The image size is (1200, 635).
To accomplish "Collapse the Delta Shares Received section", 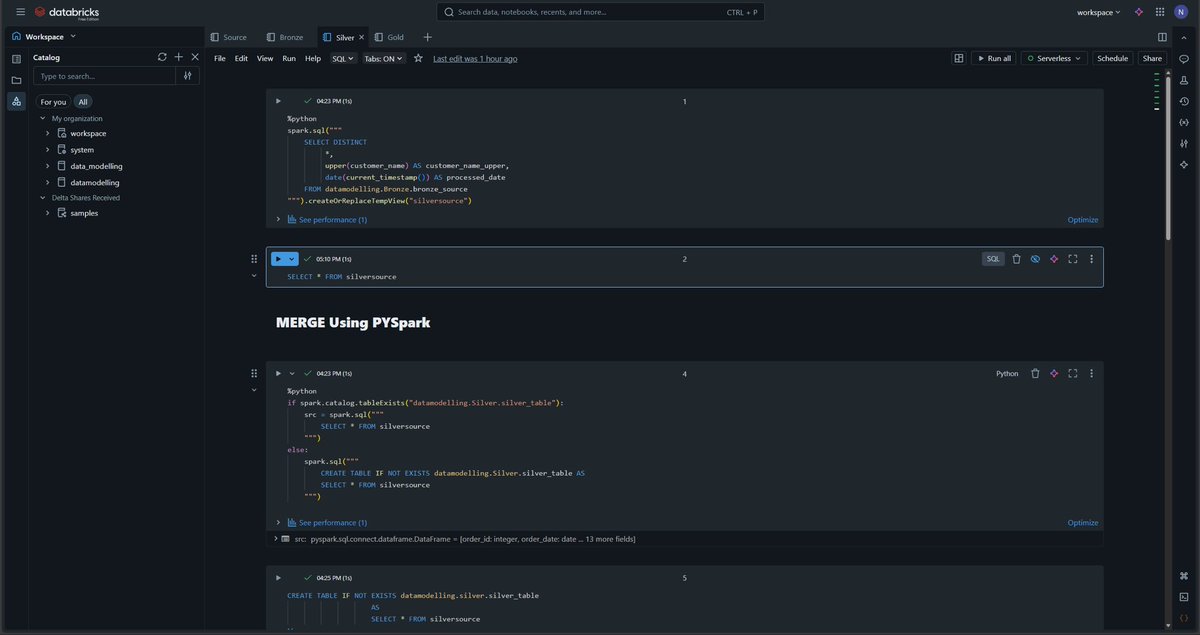I will pyautogui.click(x=42, y=198).
